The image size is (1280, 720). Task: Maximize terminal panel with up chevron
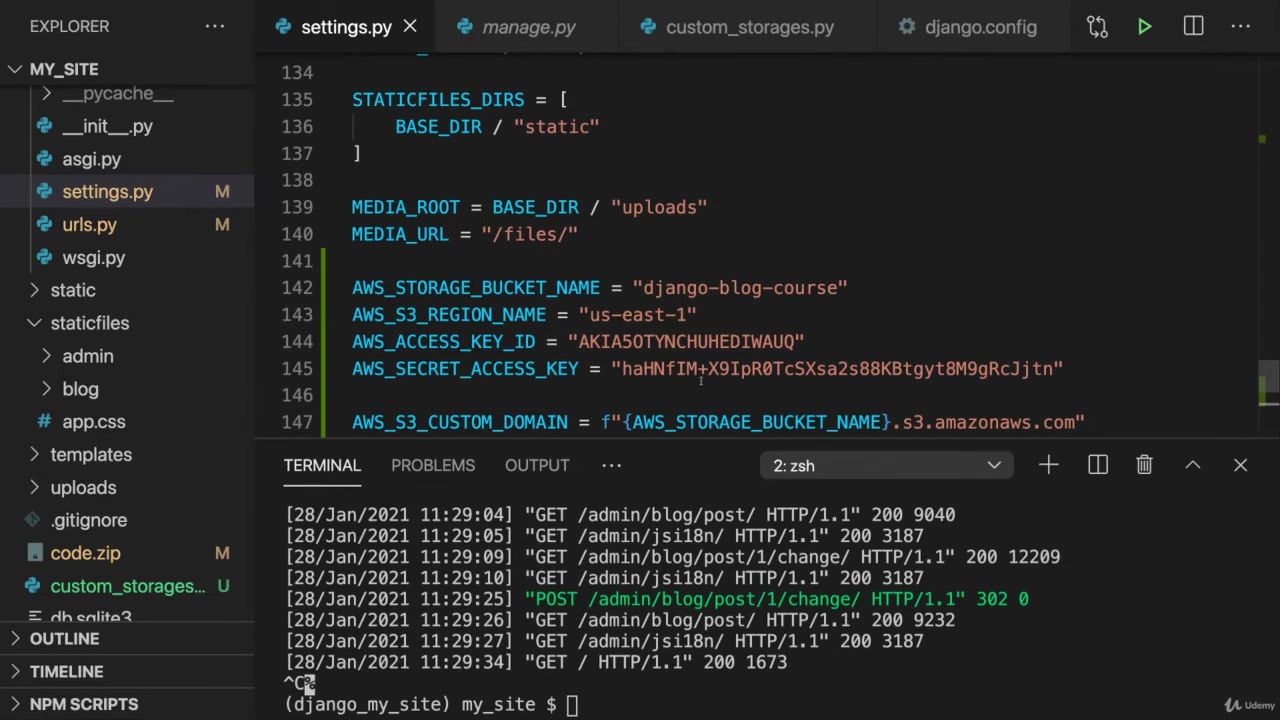tap(1192, 465)
